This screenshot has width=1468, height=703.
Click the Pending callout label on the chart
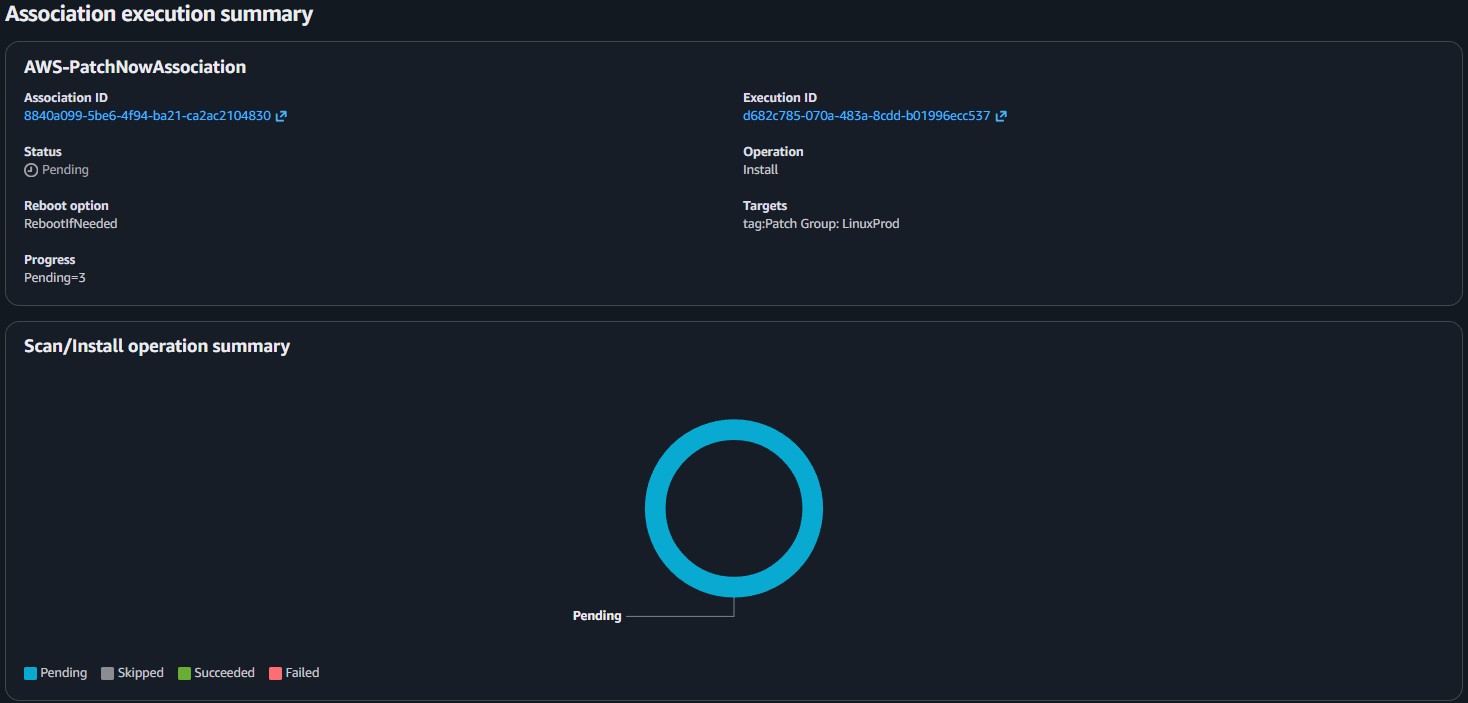tap(597, 615)
